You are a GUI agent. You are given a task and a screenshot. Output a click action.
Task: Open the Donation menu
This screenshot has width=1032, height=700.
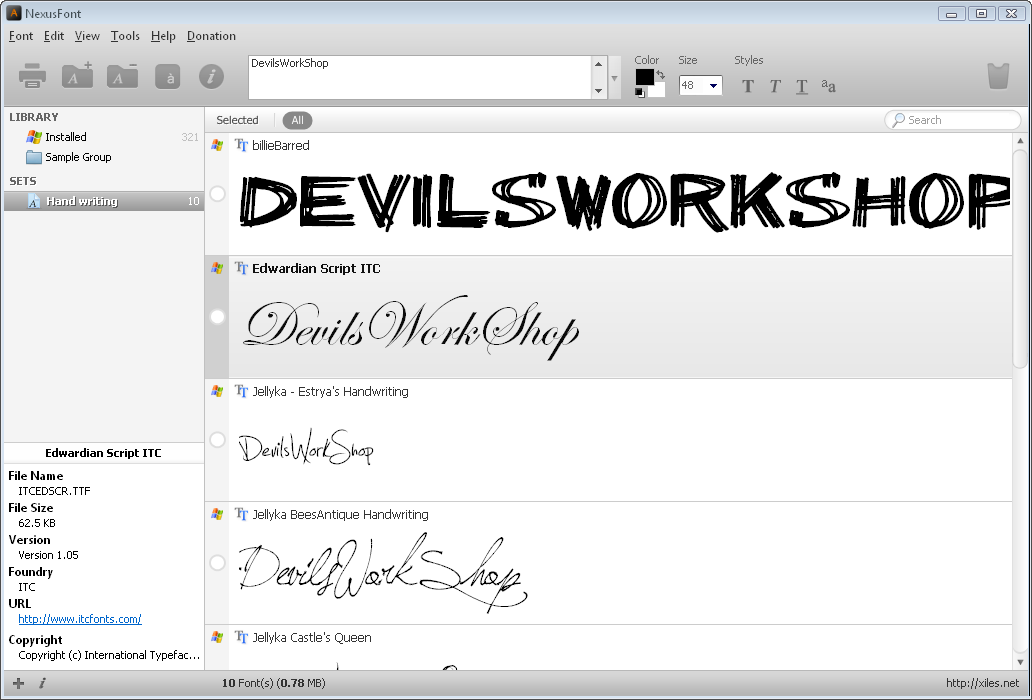[211, 36]
